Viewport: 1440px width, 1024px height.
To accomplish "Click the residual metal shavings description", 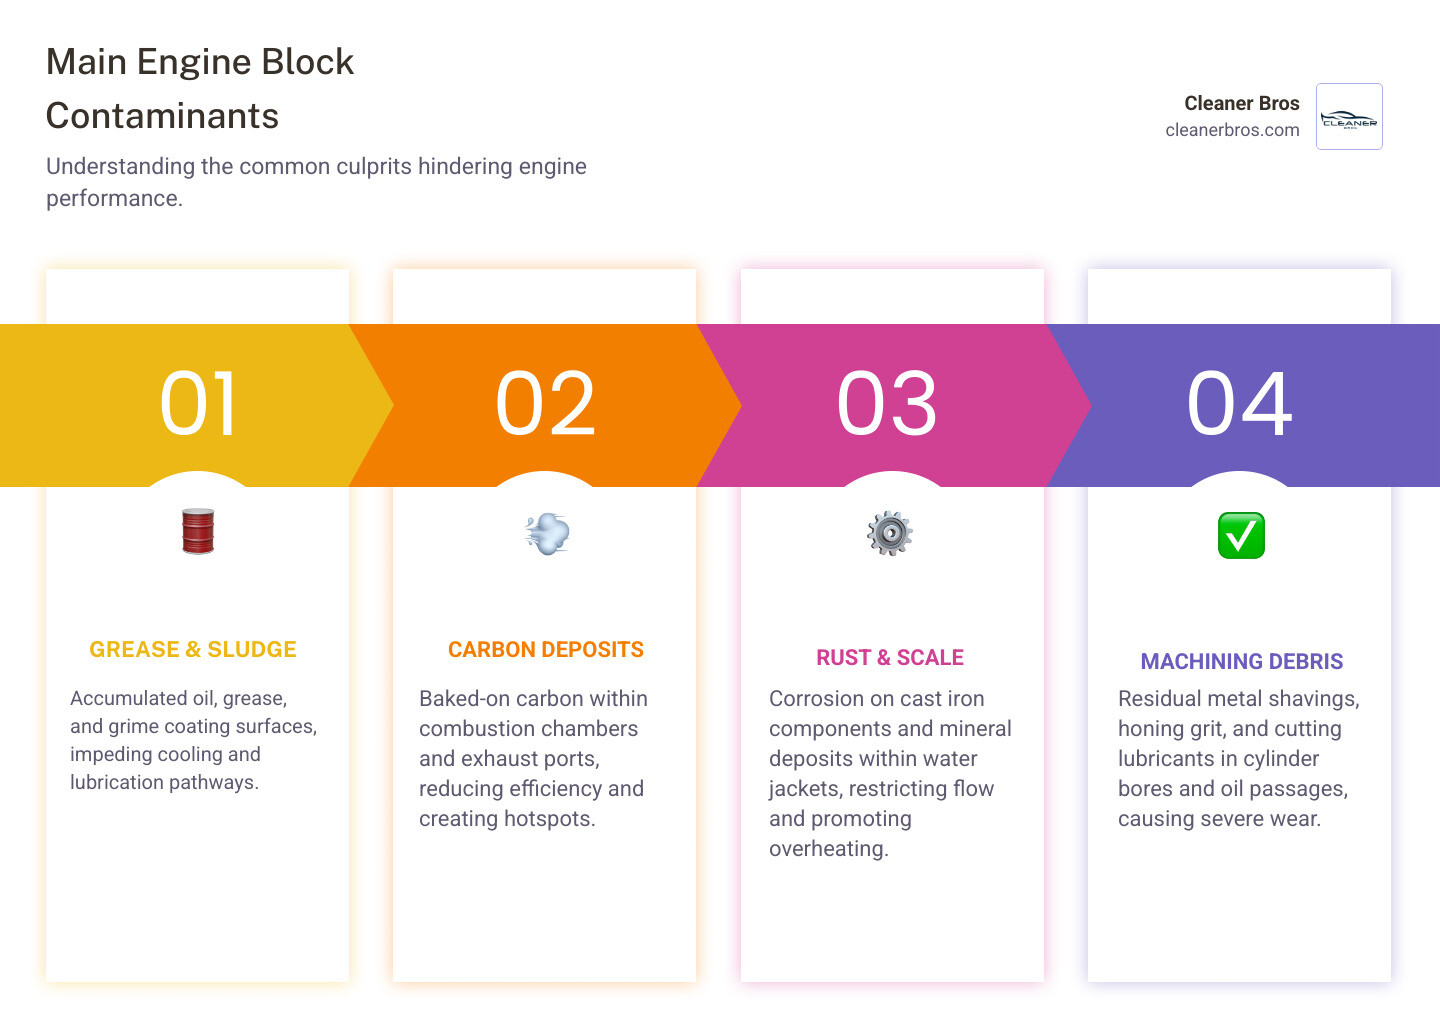I will click(x=1238, y=758).
